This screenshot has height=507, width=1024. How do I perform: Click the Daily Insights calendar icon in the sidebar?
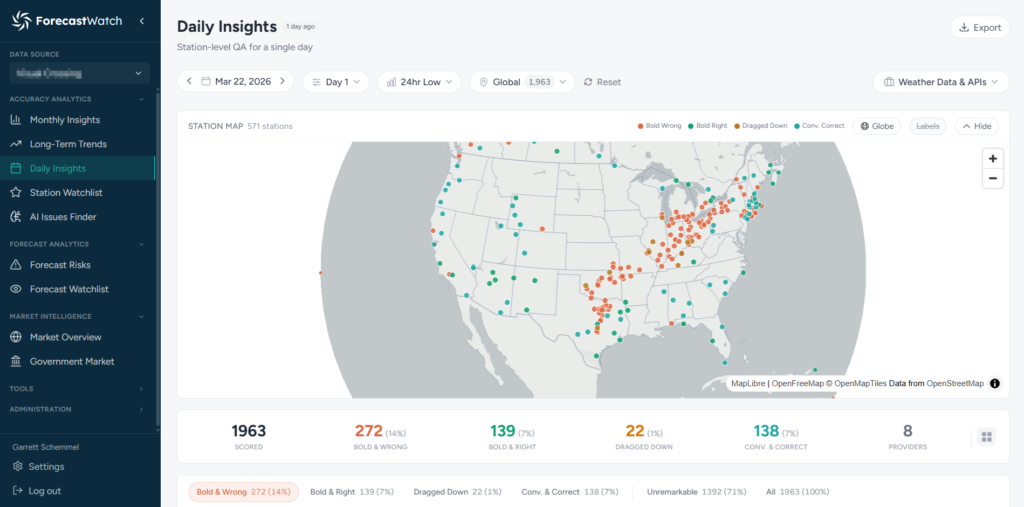(16, 169)
